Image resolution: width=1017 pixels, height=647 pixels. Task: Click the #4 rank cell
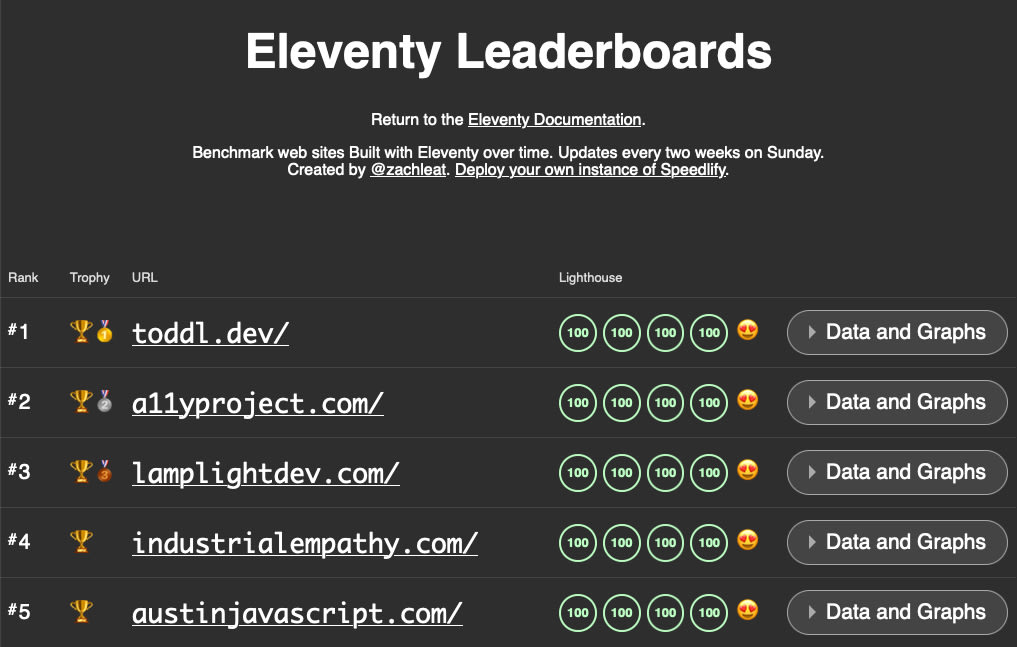pyautogui.click(x=19, y=541)
